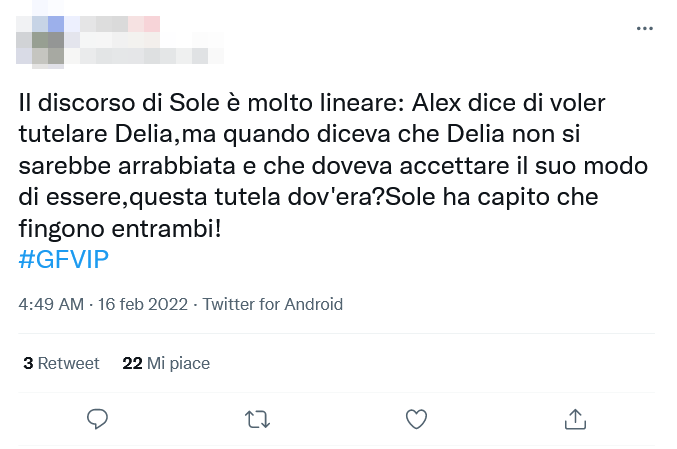This screenshot has height=449, width=677.
Task: Like the tweet with the heart icon
Action: (x=416, y=417)
